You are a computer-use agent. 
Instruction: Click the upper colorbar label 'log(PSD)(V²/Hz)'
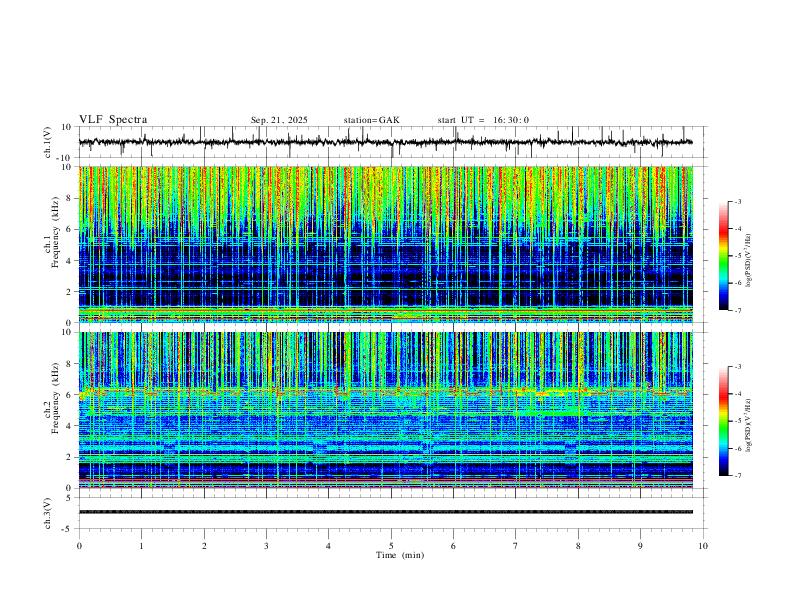point(749,260)
